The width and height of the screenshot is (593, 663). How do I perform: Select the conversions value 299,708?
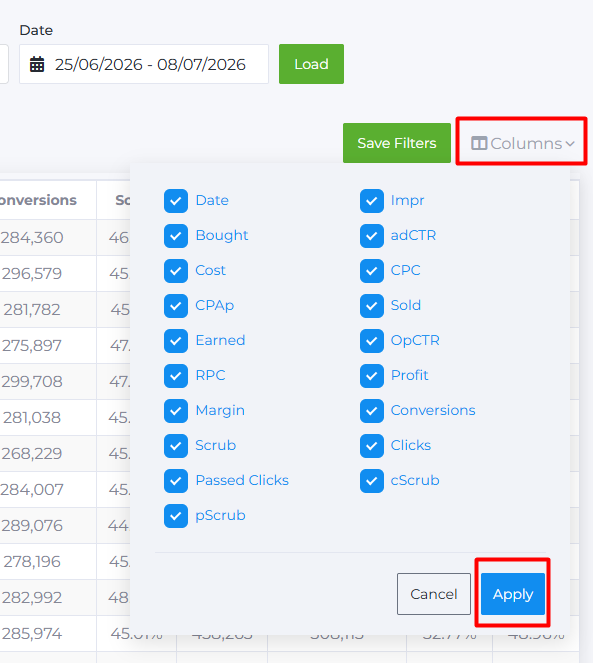click(x=32, y=381)
